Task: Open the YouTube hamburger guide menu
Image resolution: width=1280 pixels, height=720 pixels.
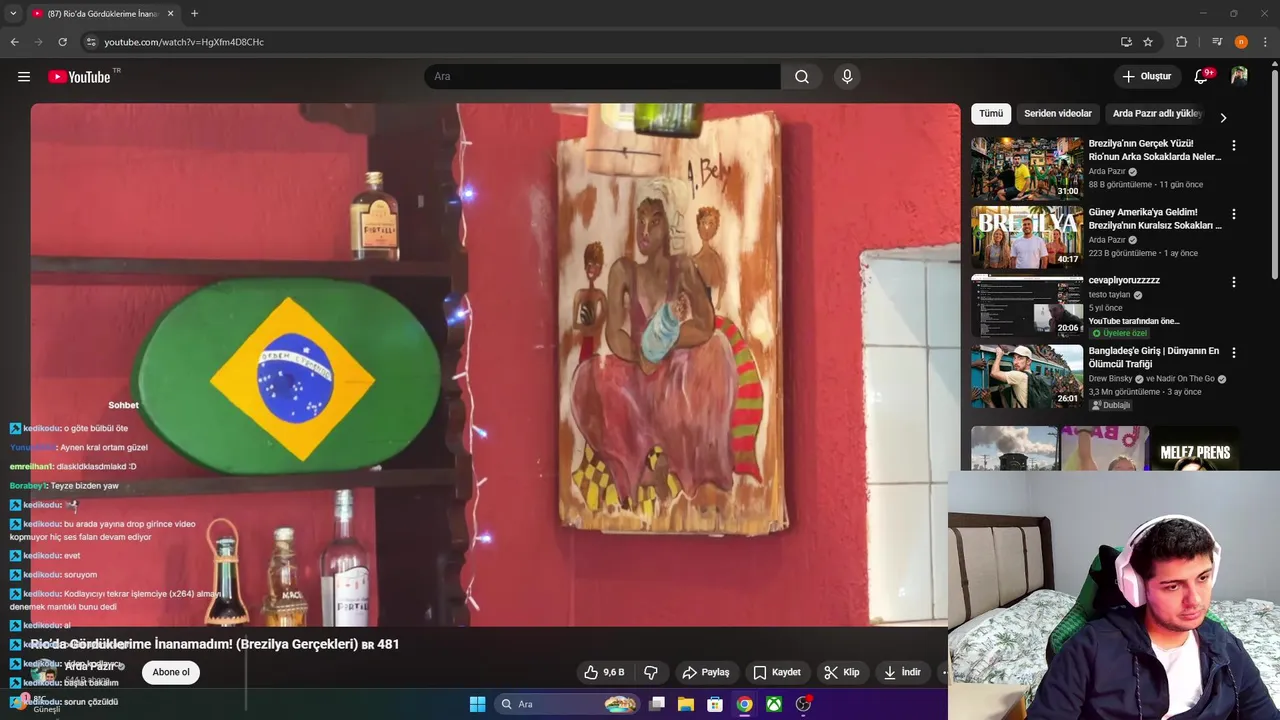Action: (x=24, y=77)
